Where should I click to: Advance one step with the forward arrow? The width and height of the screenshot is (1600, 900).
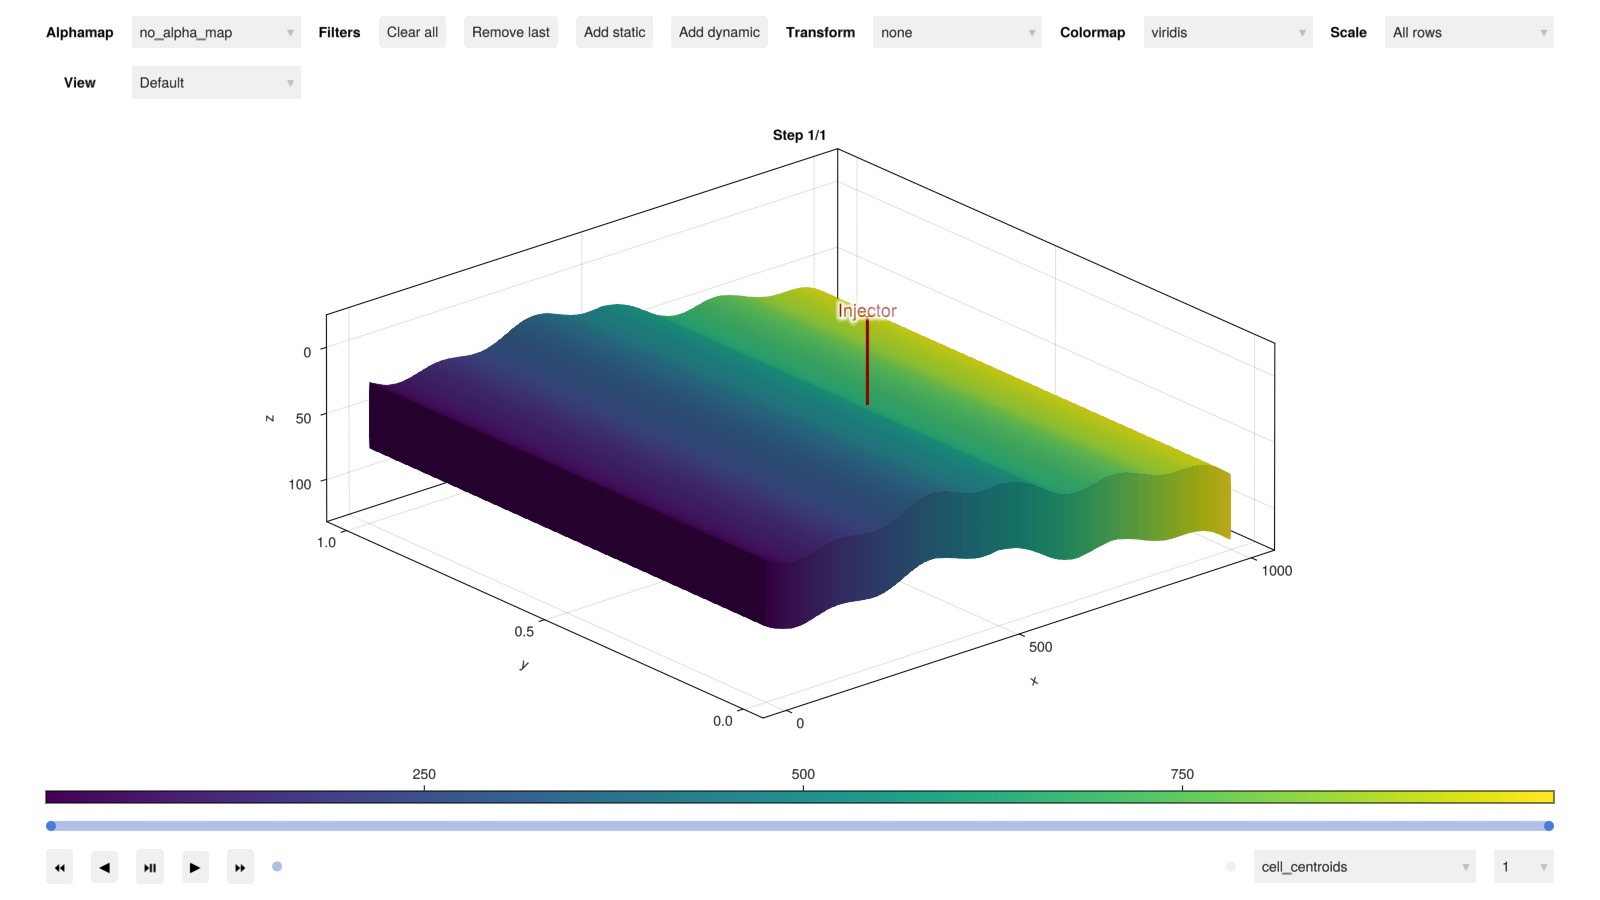tap(195, 867)
